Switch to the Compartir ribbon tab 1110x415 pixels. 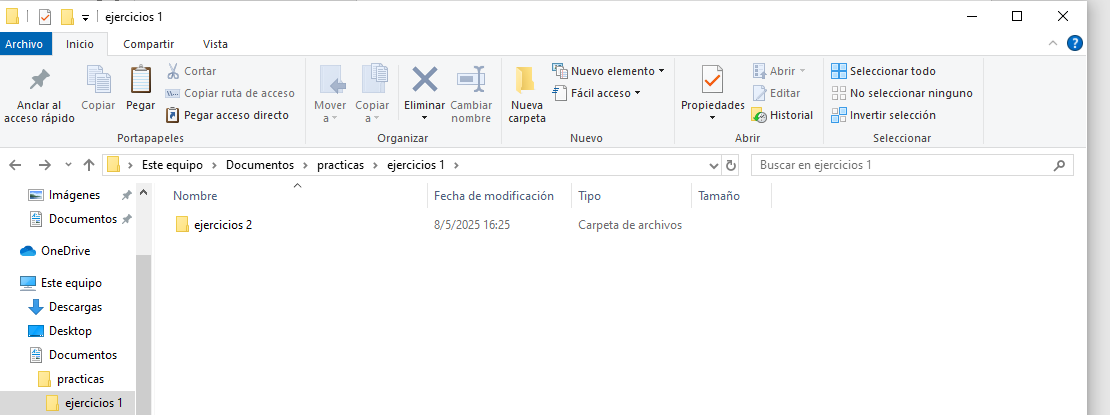click(x=148, y=44)
